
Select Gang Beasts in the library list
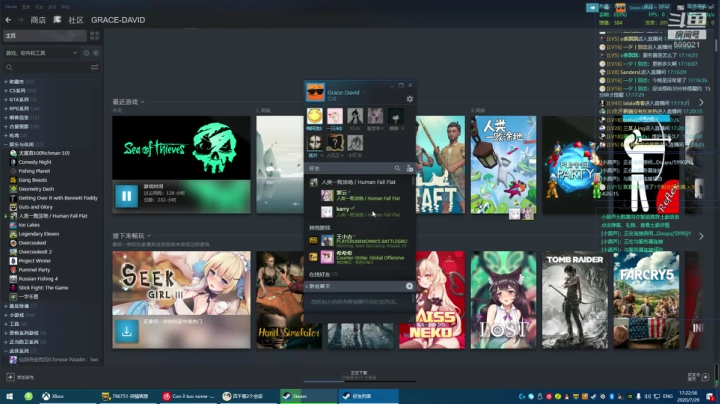point(33,180)
